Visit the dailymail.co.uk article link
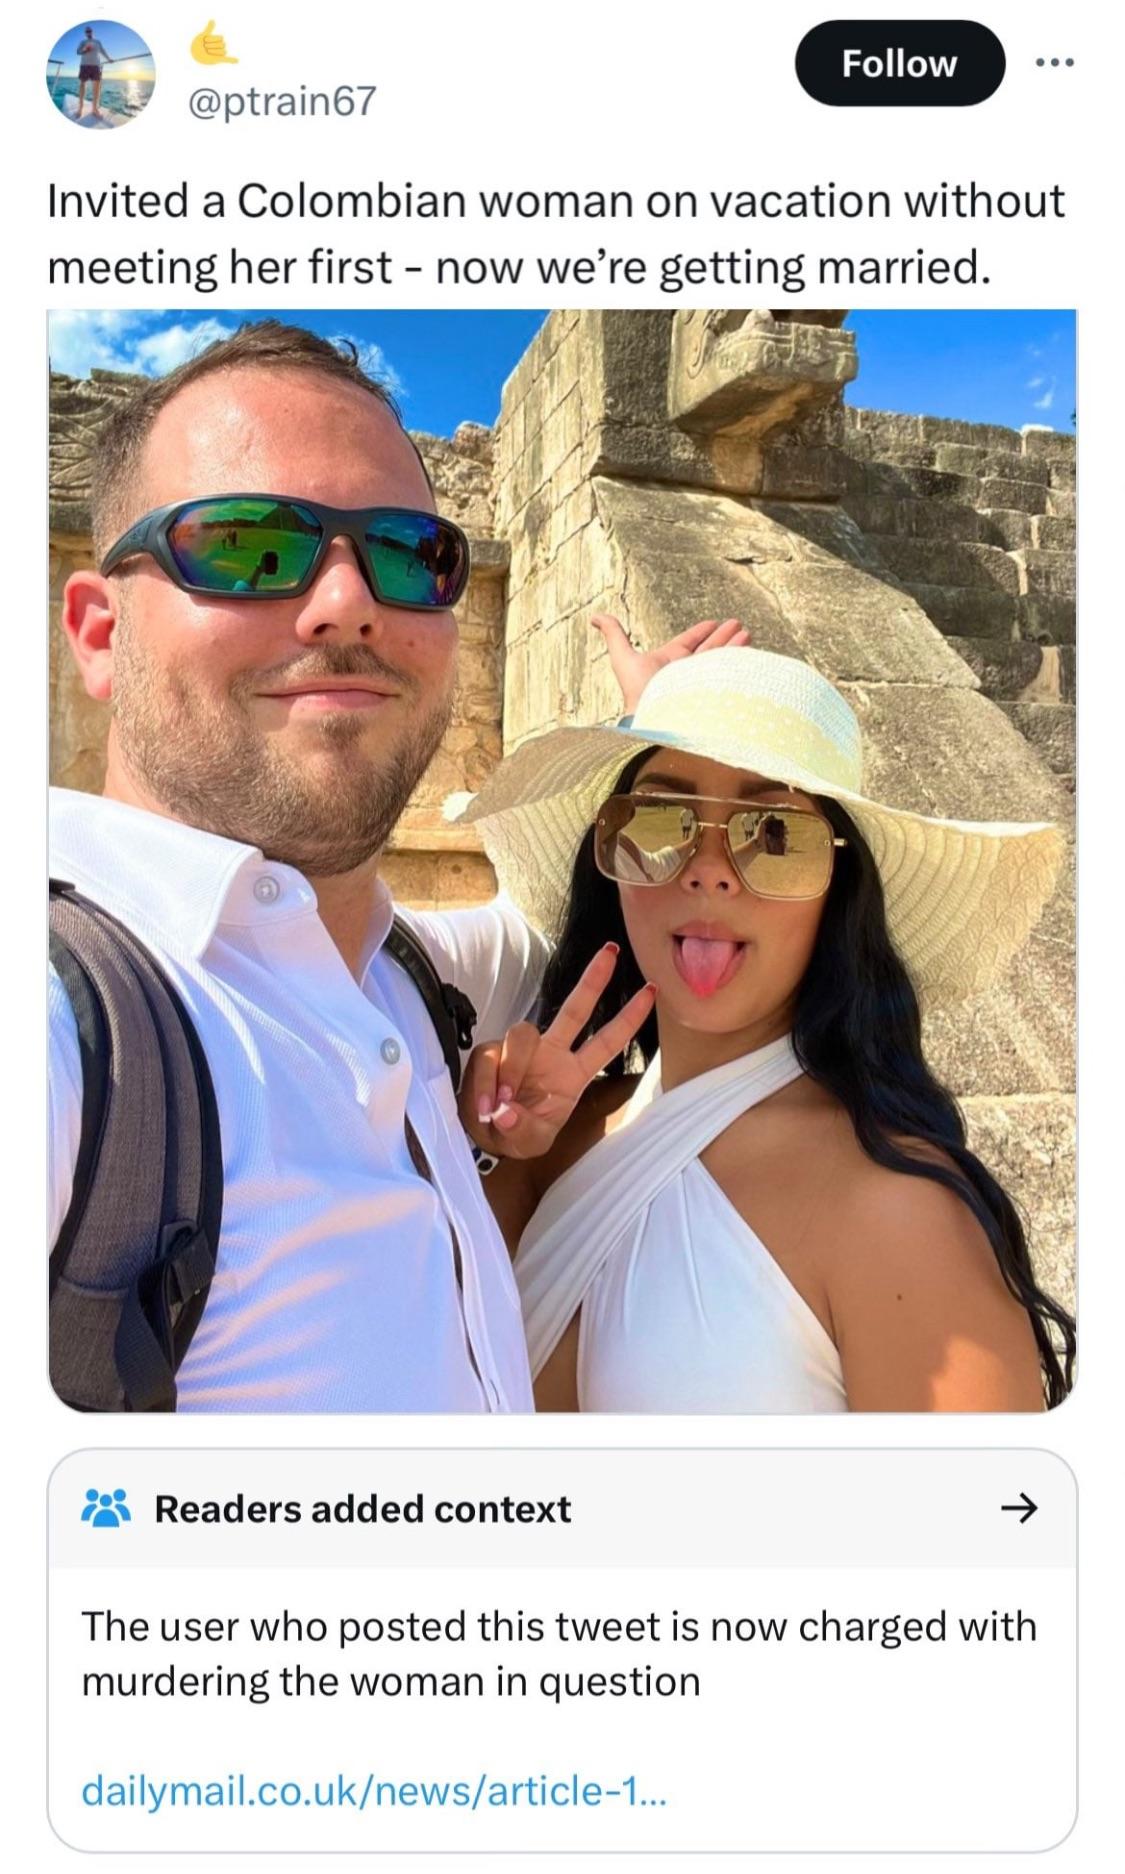The image size is (1125, 1874). pos(373,1789)
